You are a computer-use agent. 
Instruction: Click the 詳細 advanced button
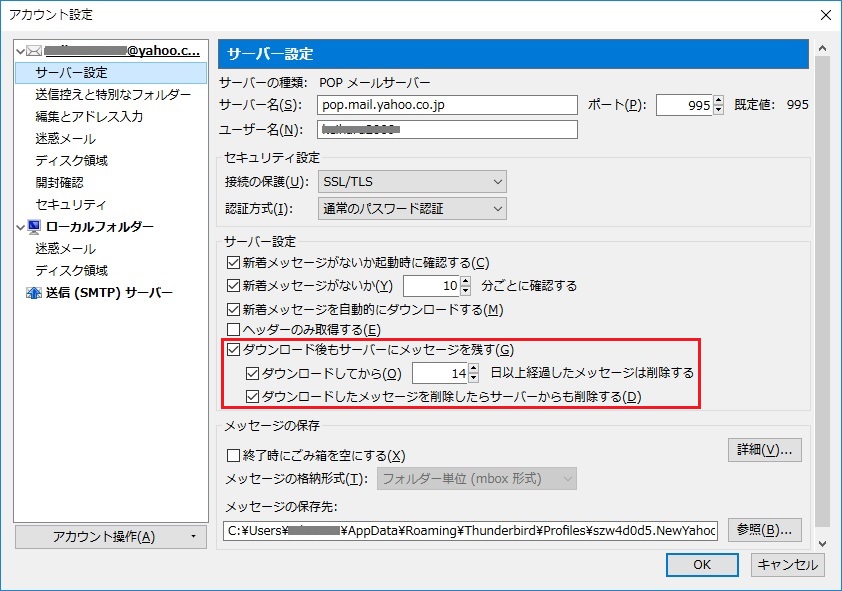764,450
